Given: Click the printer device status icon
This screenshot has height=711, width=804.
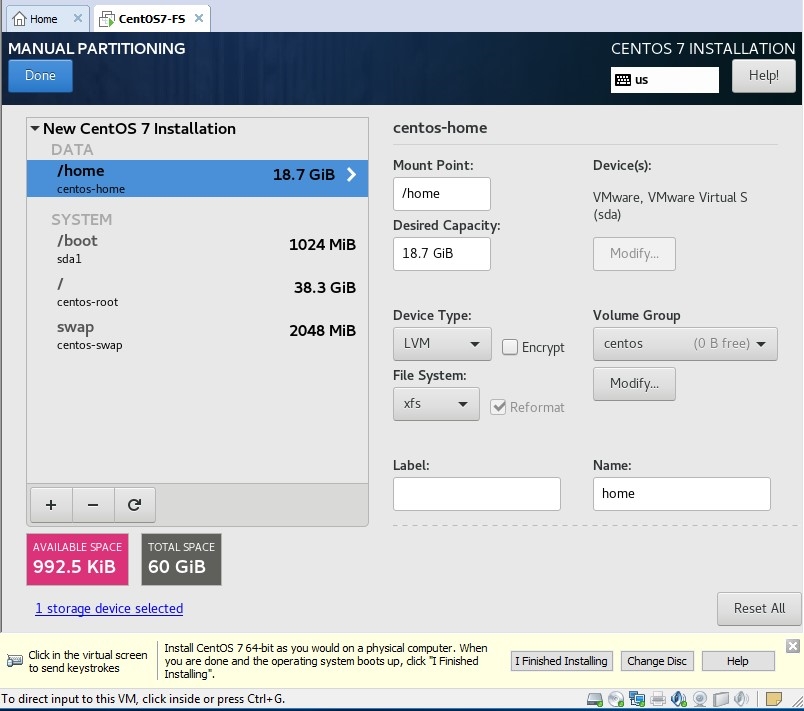Looking at the screenshot, I should tap(658, 699).
